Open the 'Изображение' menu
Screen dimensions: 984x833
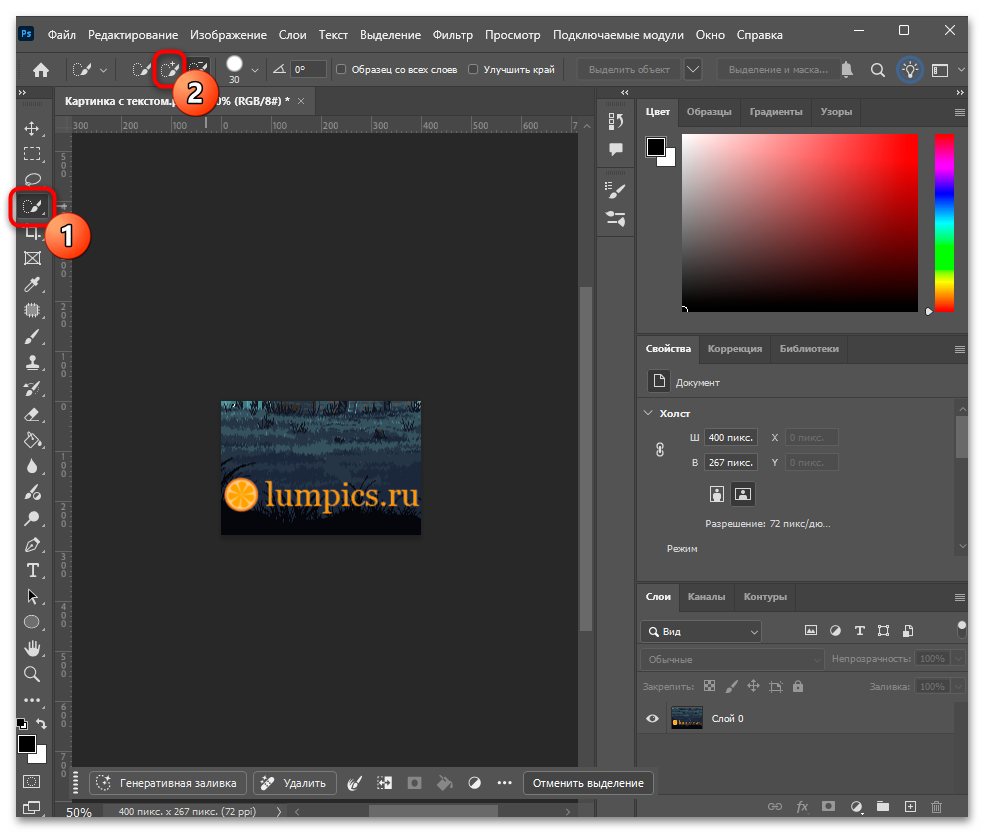pyautogui.click(x=228, y=35)
